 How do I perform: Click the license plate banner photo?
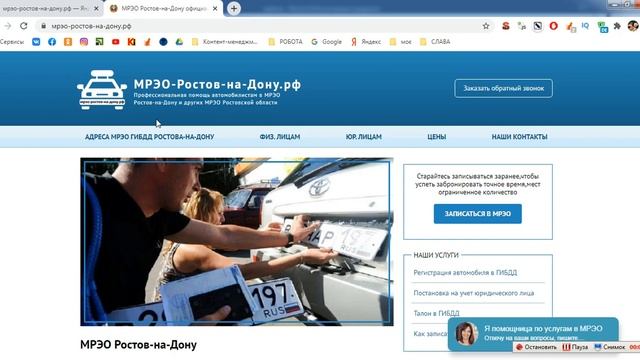(x=237, y=242)
